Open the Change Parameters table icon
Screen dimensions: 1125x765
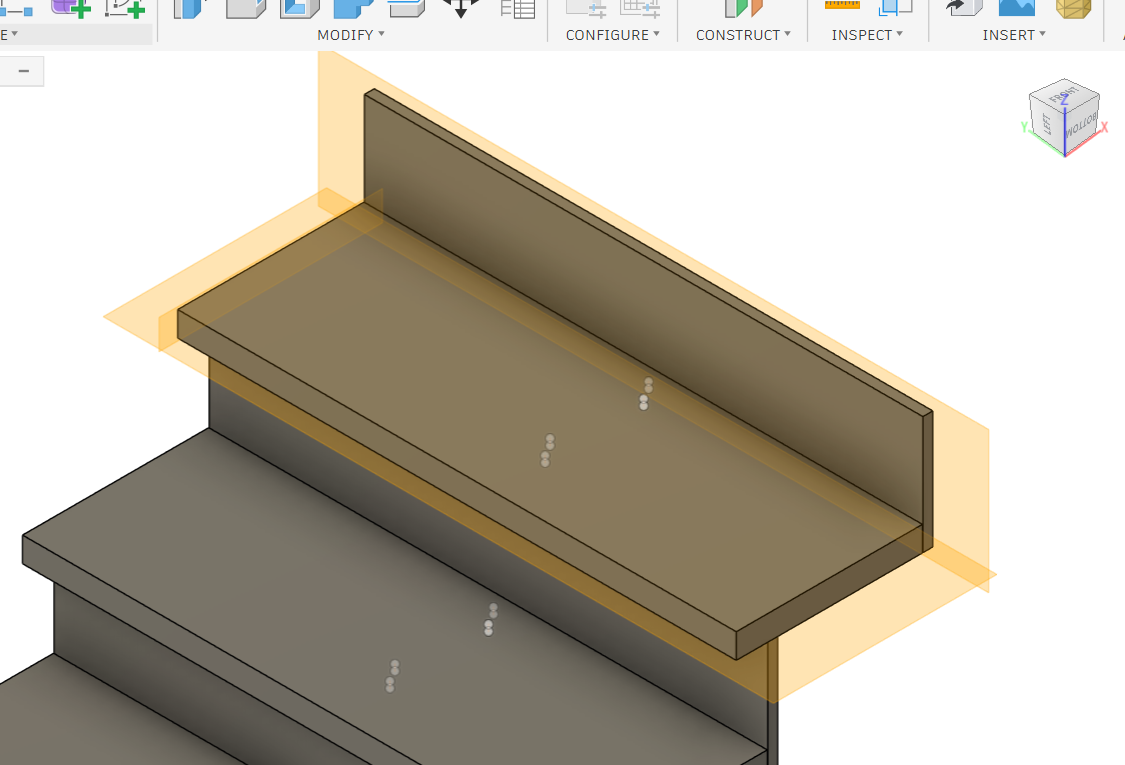click(x=517, y=8)
